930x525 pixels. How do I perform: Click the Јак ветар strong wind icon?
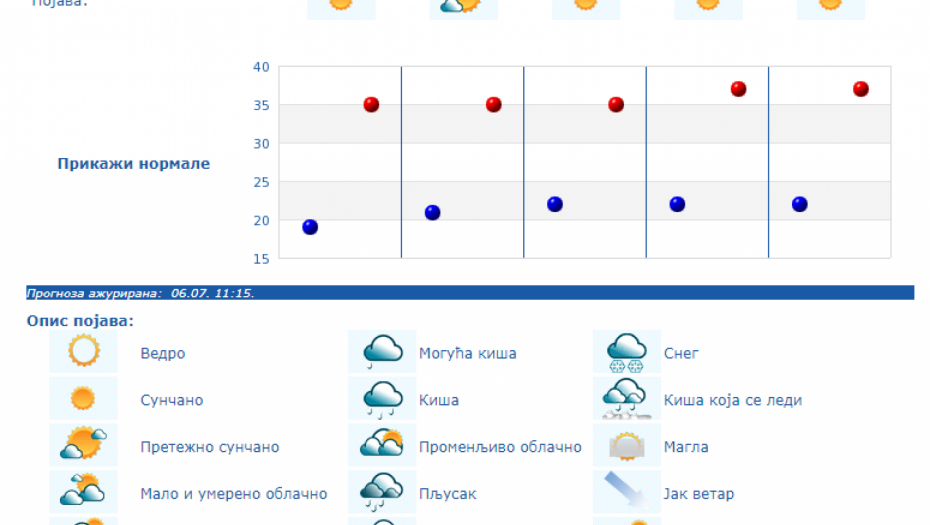click(x=627, y=492)
